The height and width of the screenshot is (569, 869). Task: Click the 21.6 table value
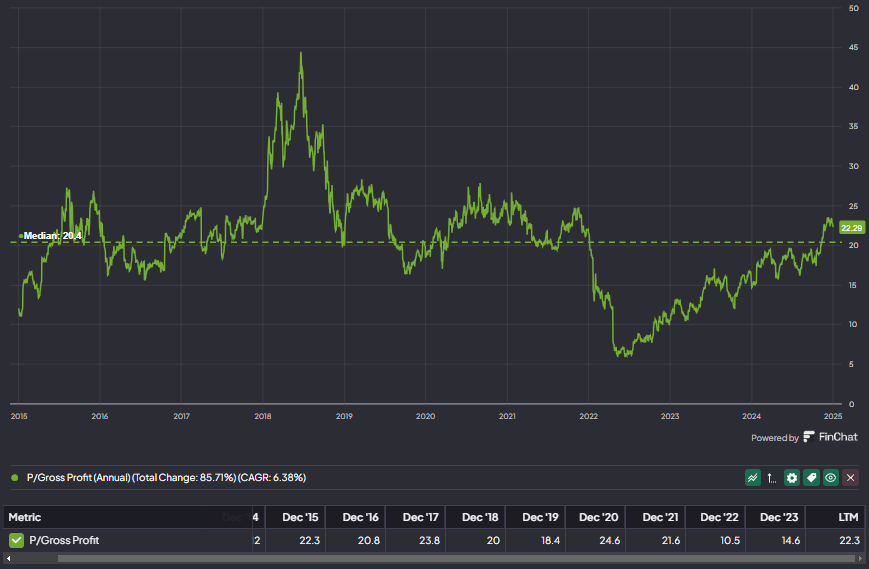[x=671, y=540]
